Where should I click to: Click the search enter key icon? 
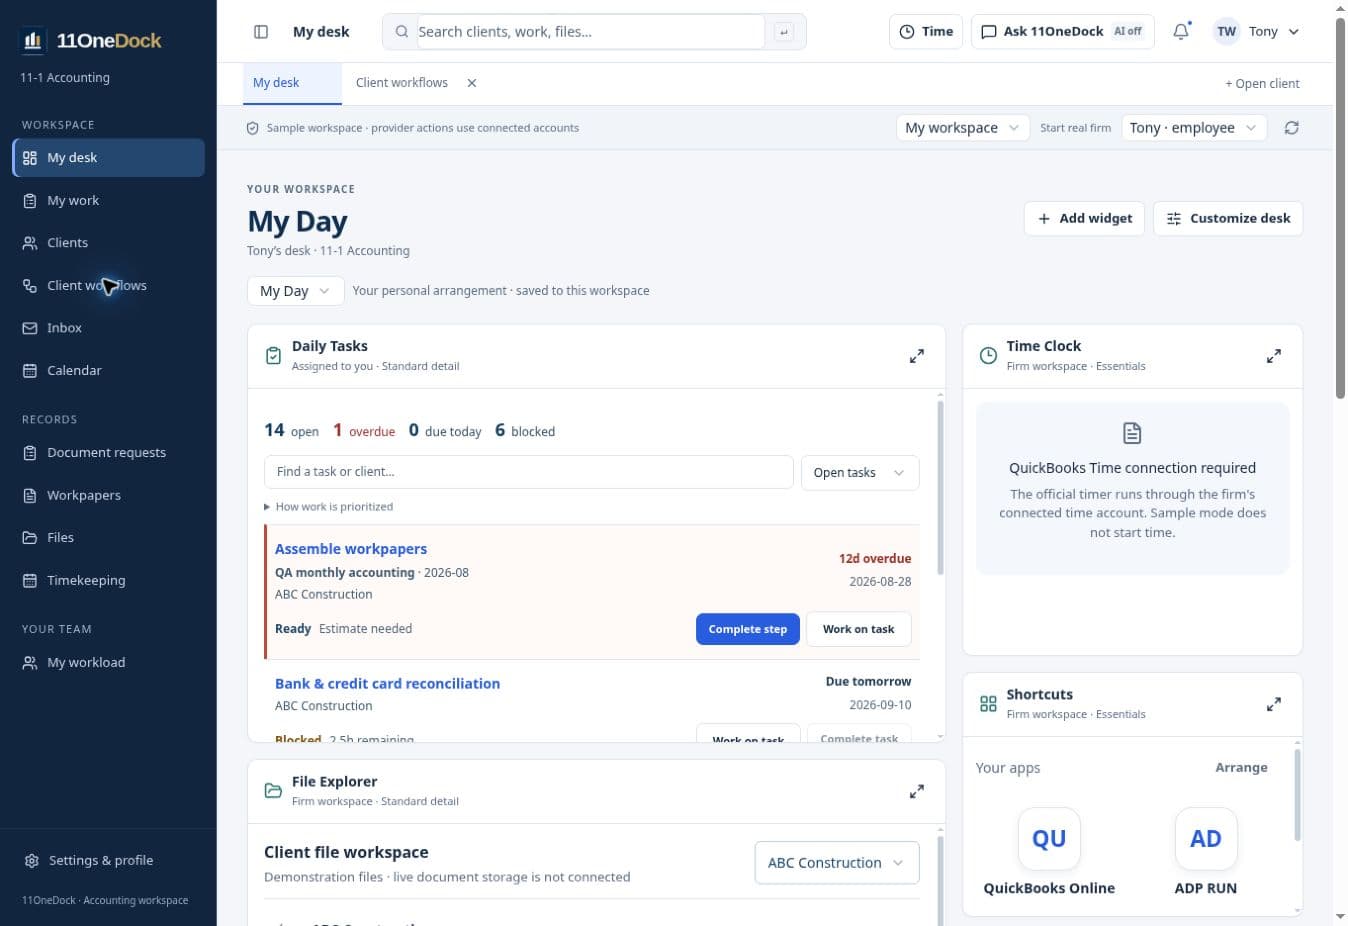click(x=784, y=32)
